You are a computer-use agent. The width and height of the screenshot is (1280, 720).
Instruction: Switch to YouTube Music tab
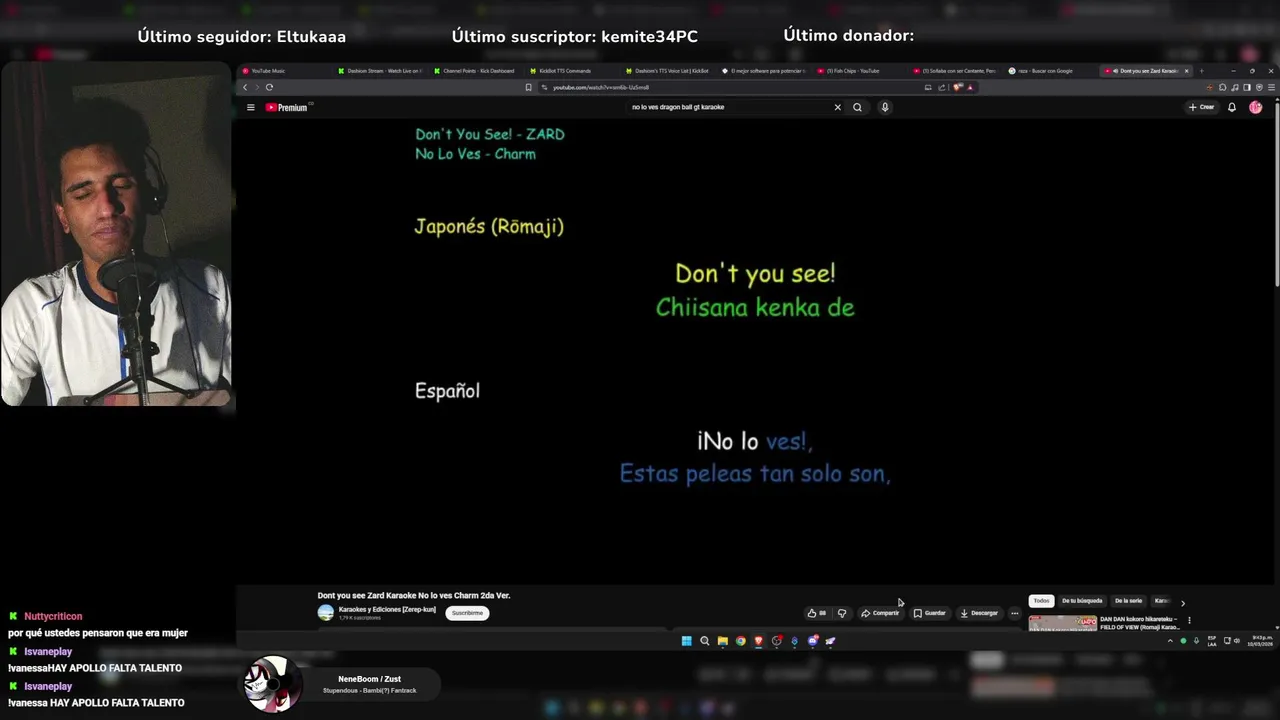pos(267,71)
